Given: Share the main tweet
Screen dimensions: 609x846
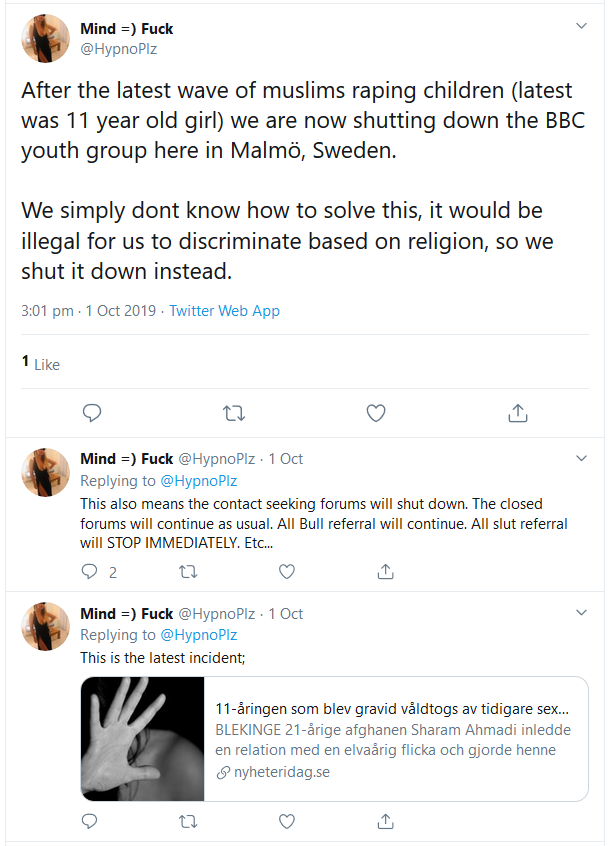Looking at the screenshot, I should pyautogui.click(x=518, y=413).
